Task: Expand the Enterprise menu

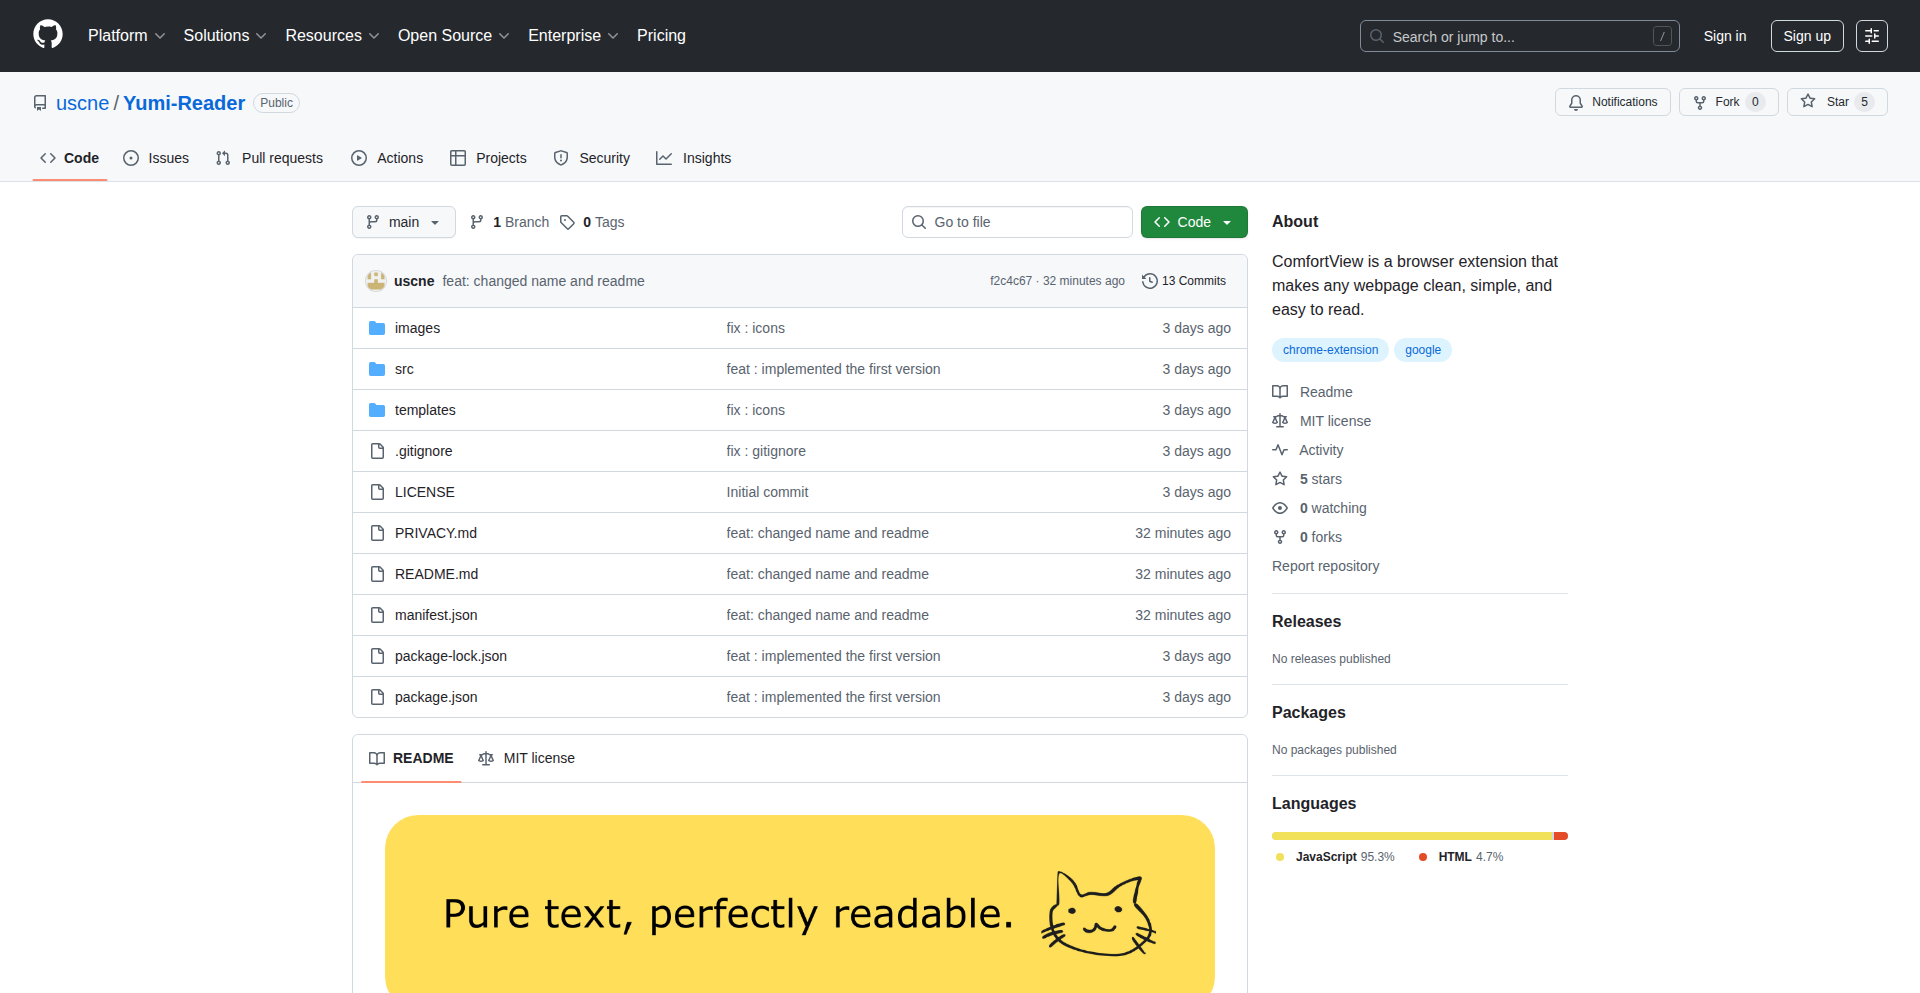Action: (573, 36)
